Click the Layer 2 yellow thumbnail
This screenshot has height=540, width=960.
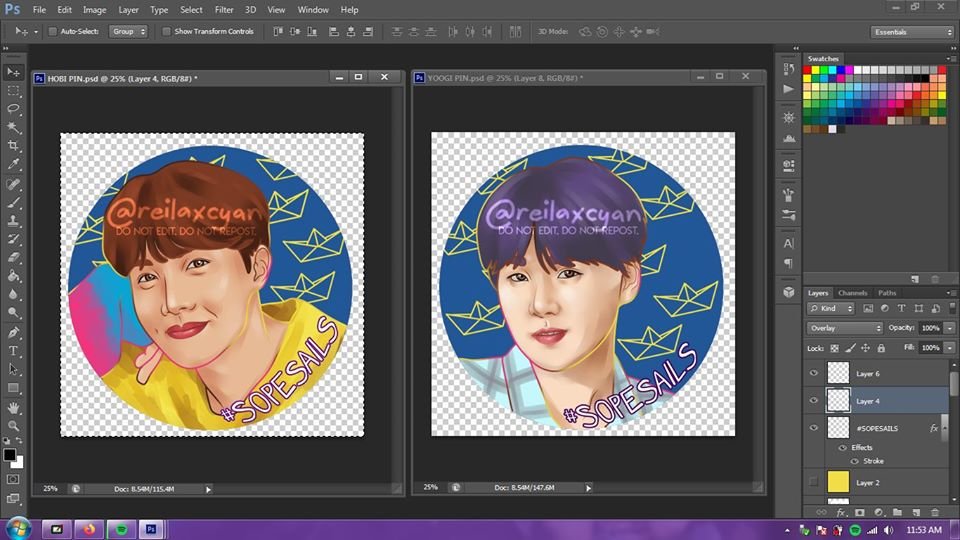coord(838,482)
